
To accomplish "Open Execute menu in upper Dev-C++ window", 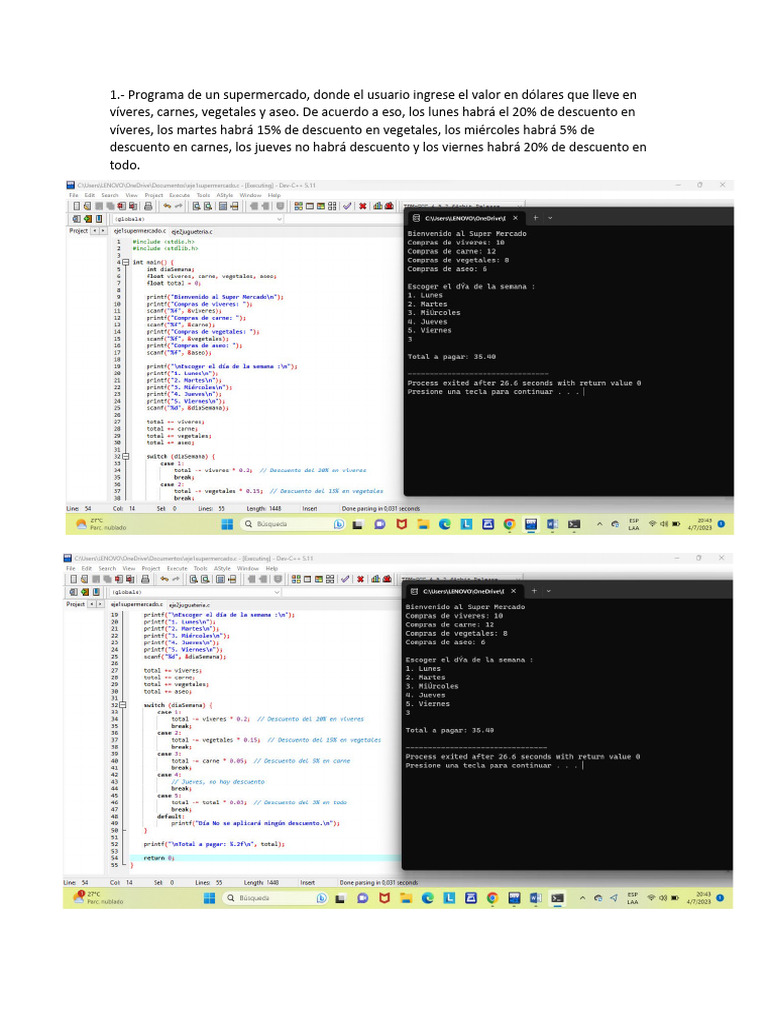I will (179, 195).
